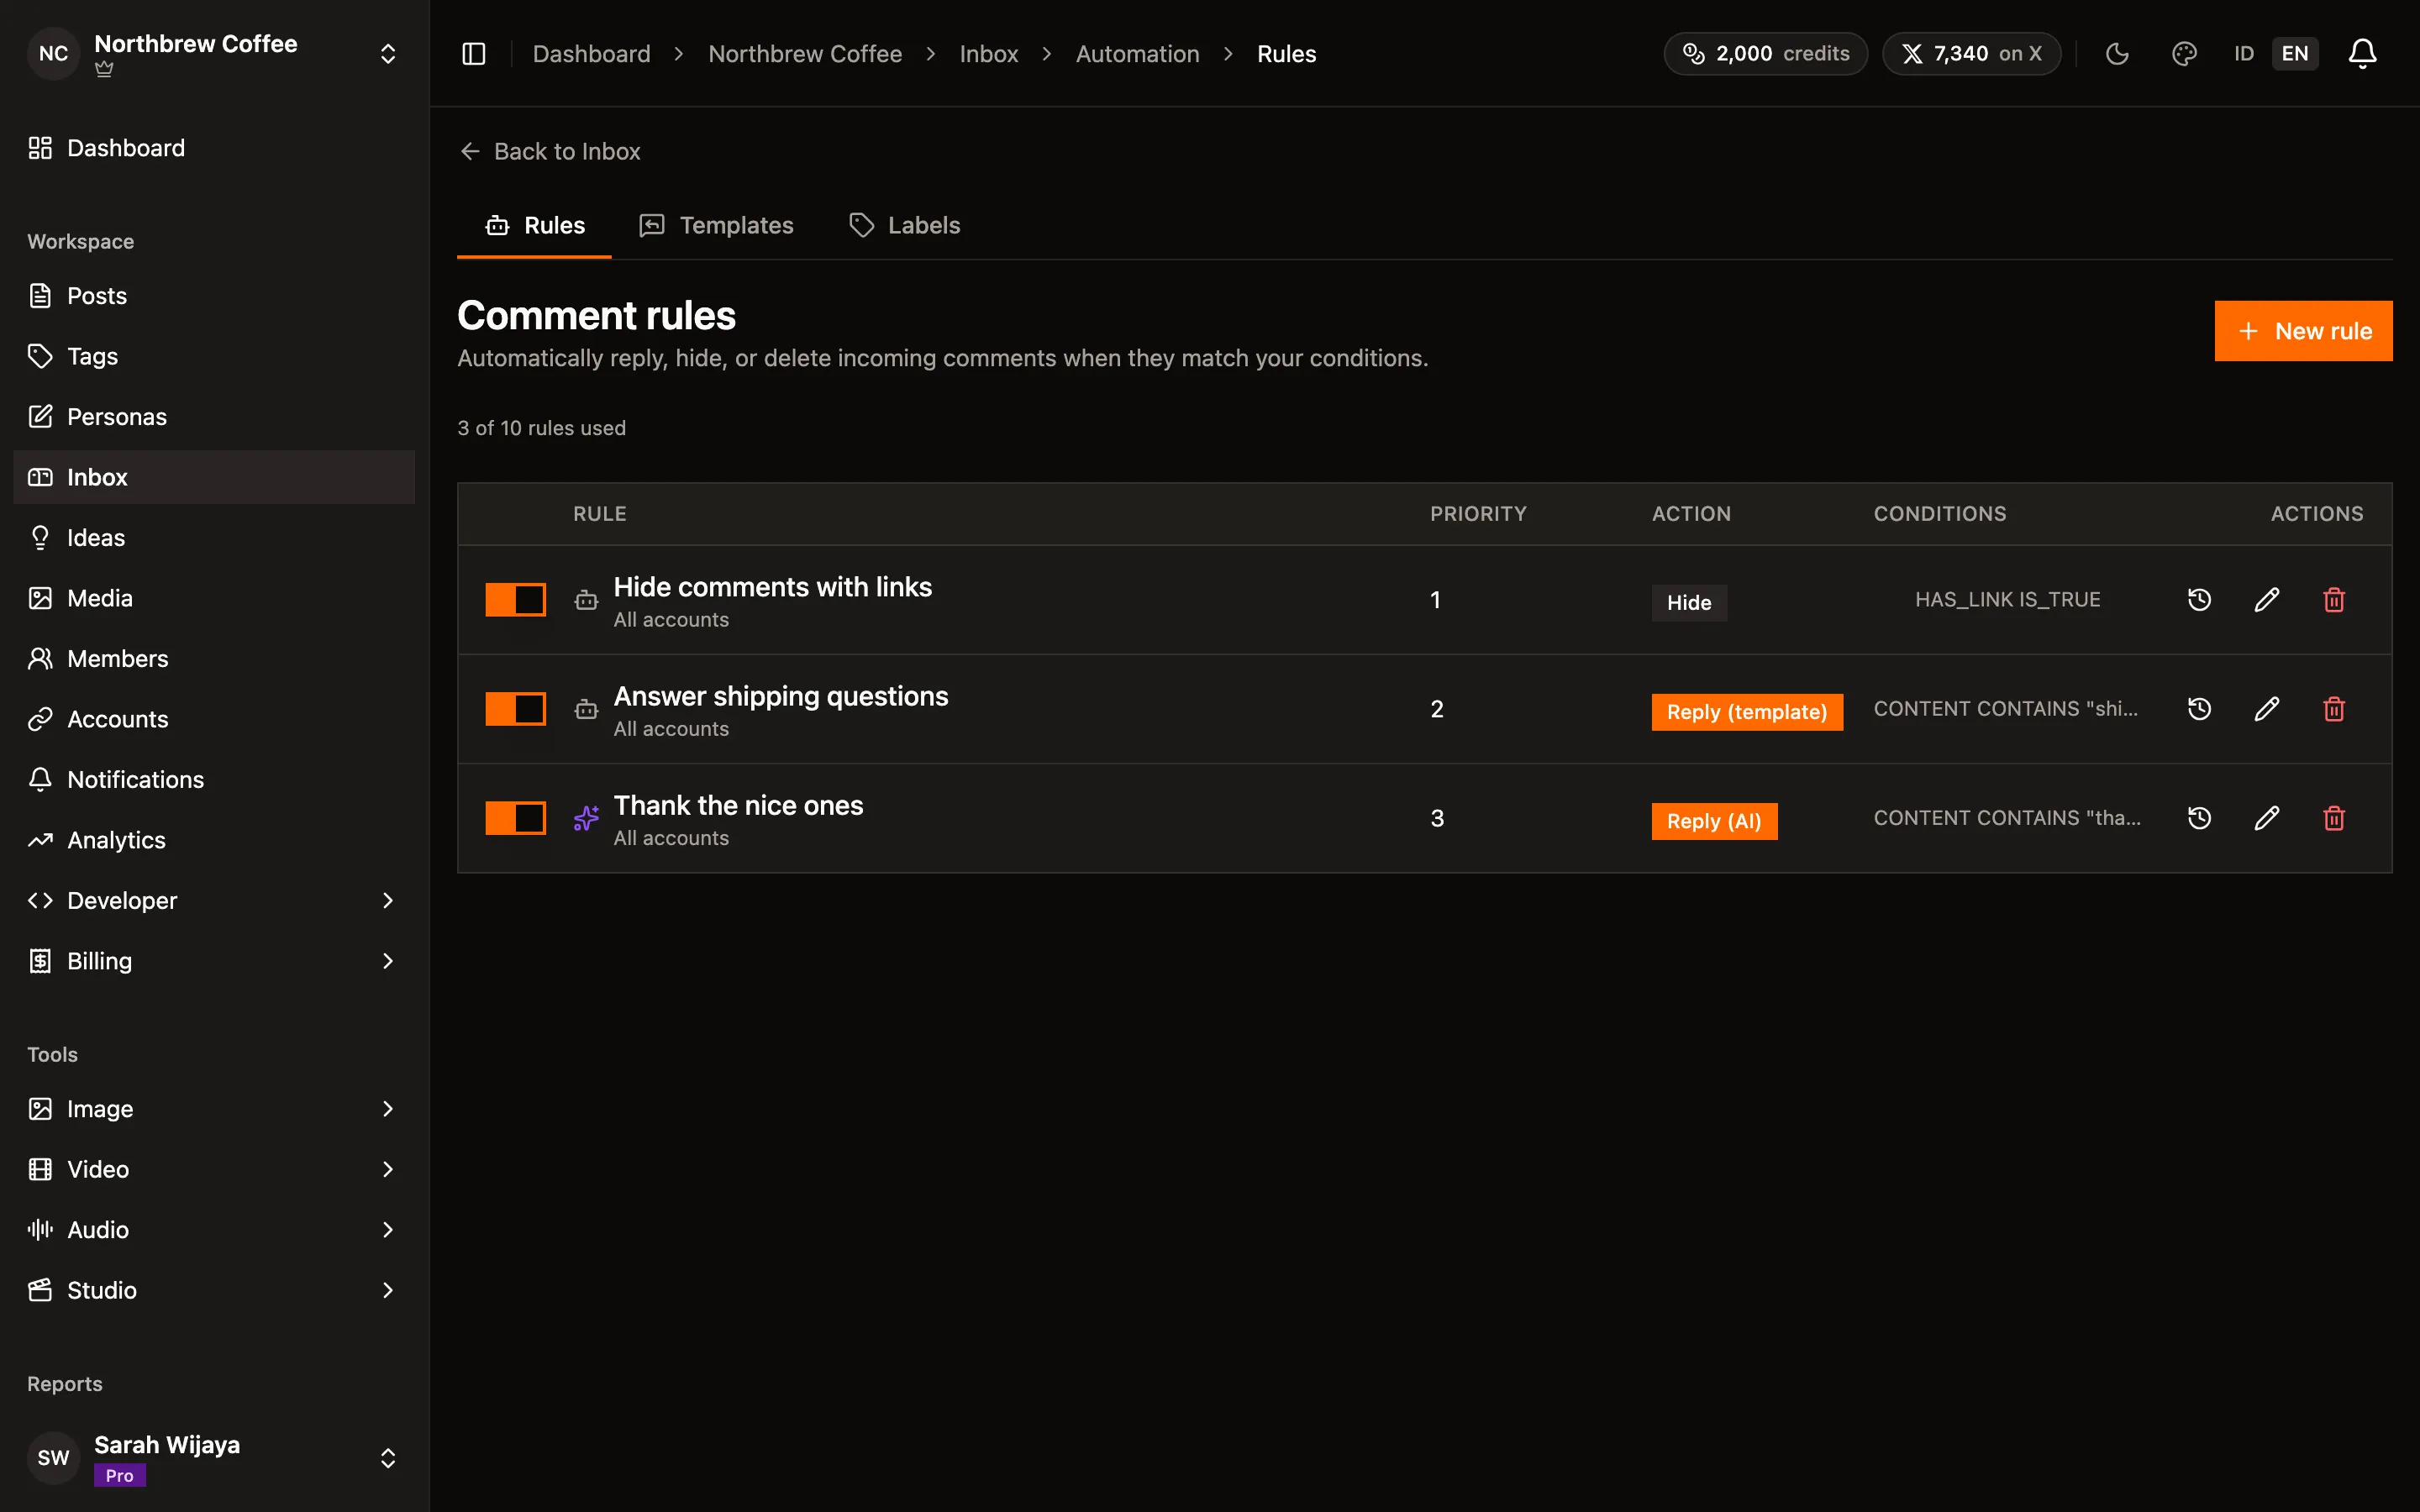This screenshot has width=2420, height=1512.
Task: View history for Thank the nice ones
Action: 2199,818
